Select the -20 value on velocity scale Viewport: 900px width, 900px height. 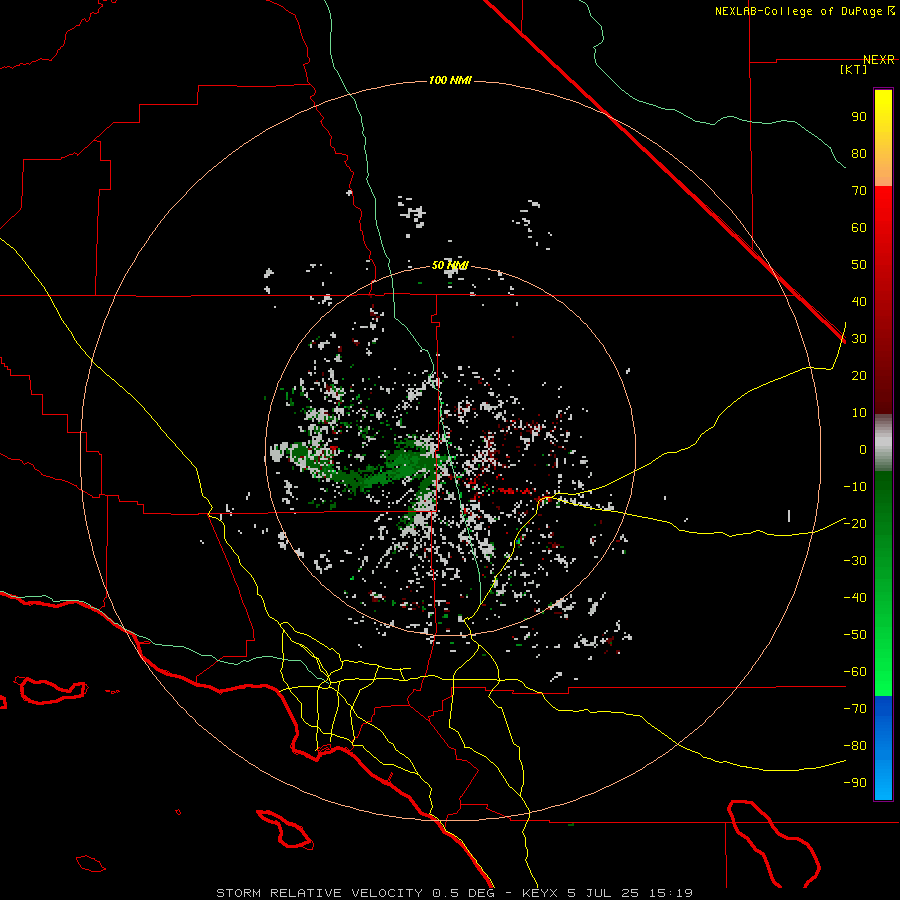point(855,524)
